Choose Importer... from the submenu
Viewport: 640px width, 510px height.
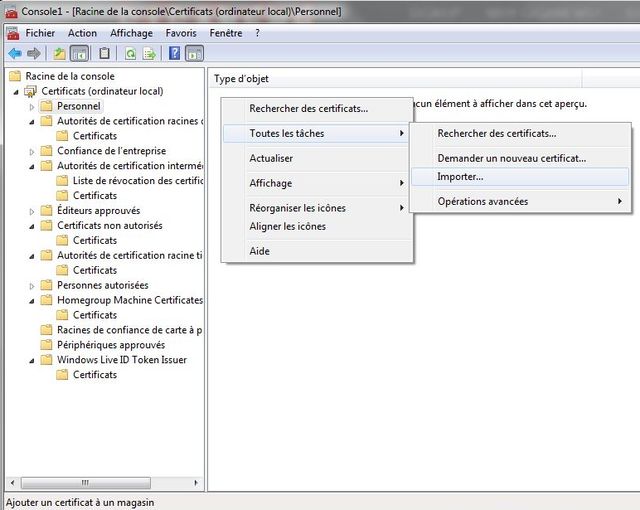520,177
